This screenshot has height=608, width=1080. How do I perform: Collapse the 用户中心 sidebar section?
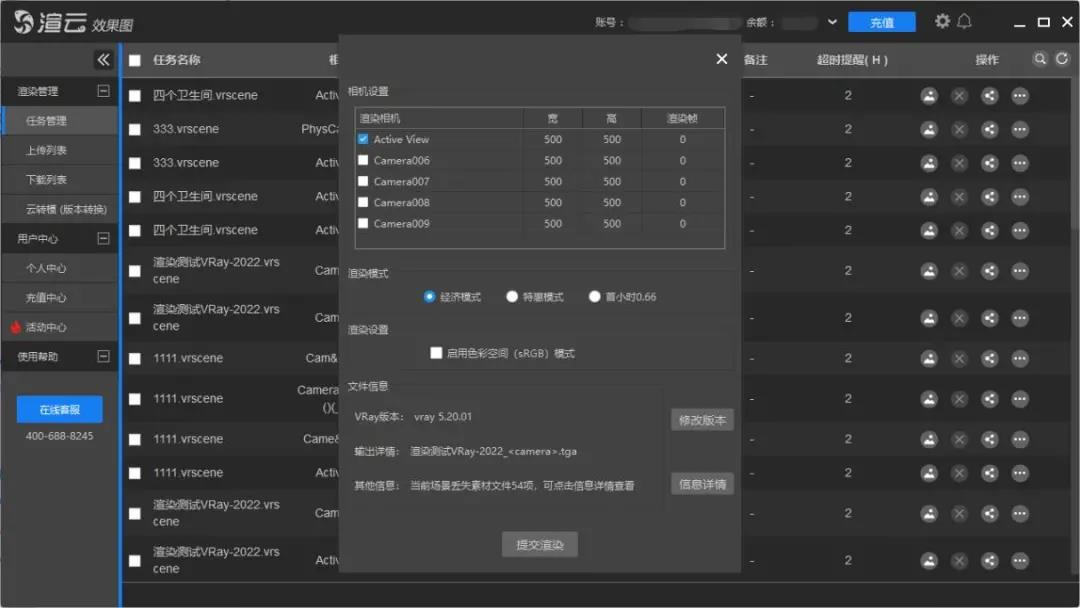tap(102, 239)
